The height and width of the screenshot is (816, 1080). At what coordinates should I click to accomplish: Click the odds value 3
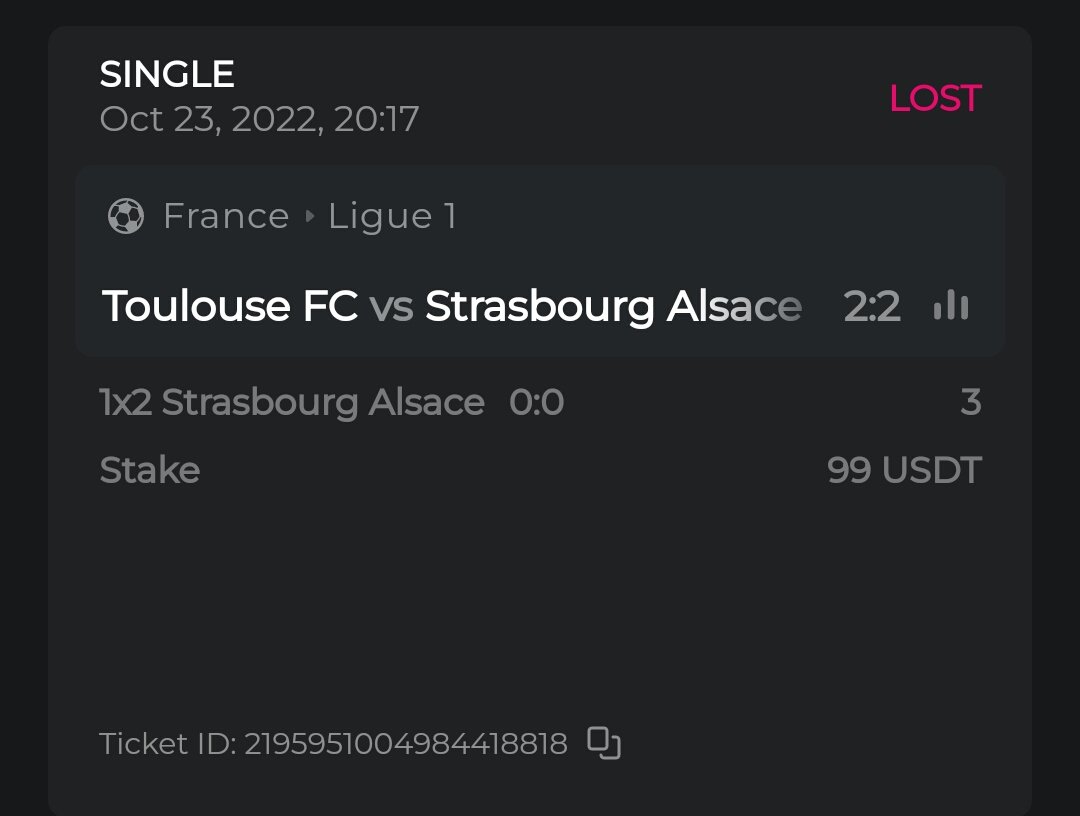point(970,402)
